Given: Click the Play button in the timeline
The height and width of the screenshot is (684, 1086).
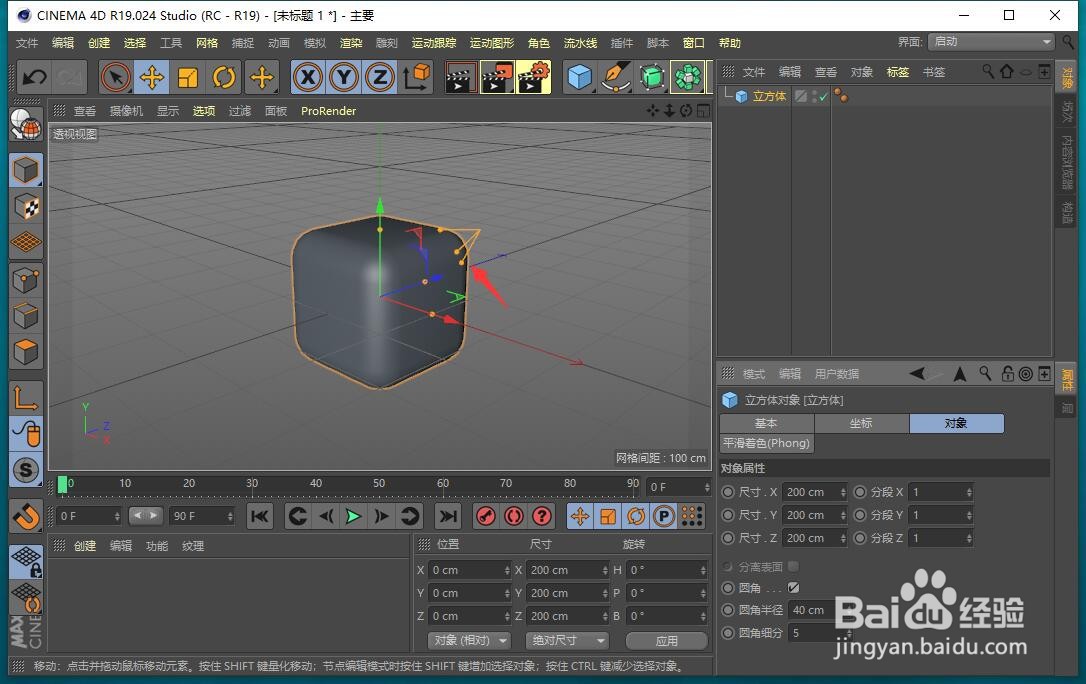Looking at the screenshot, I should (x=353, y=515).
